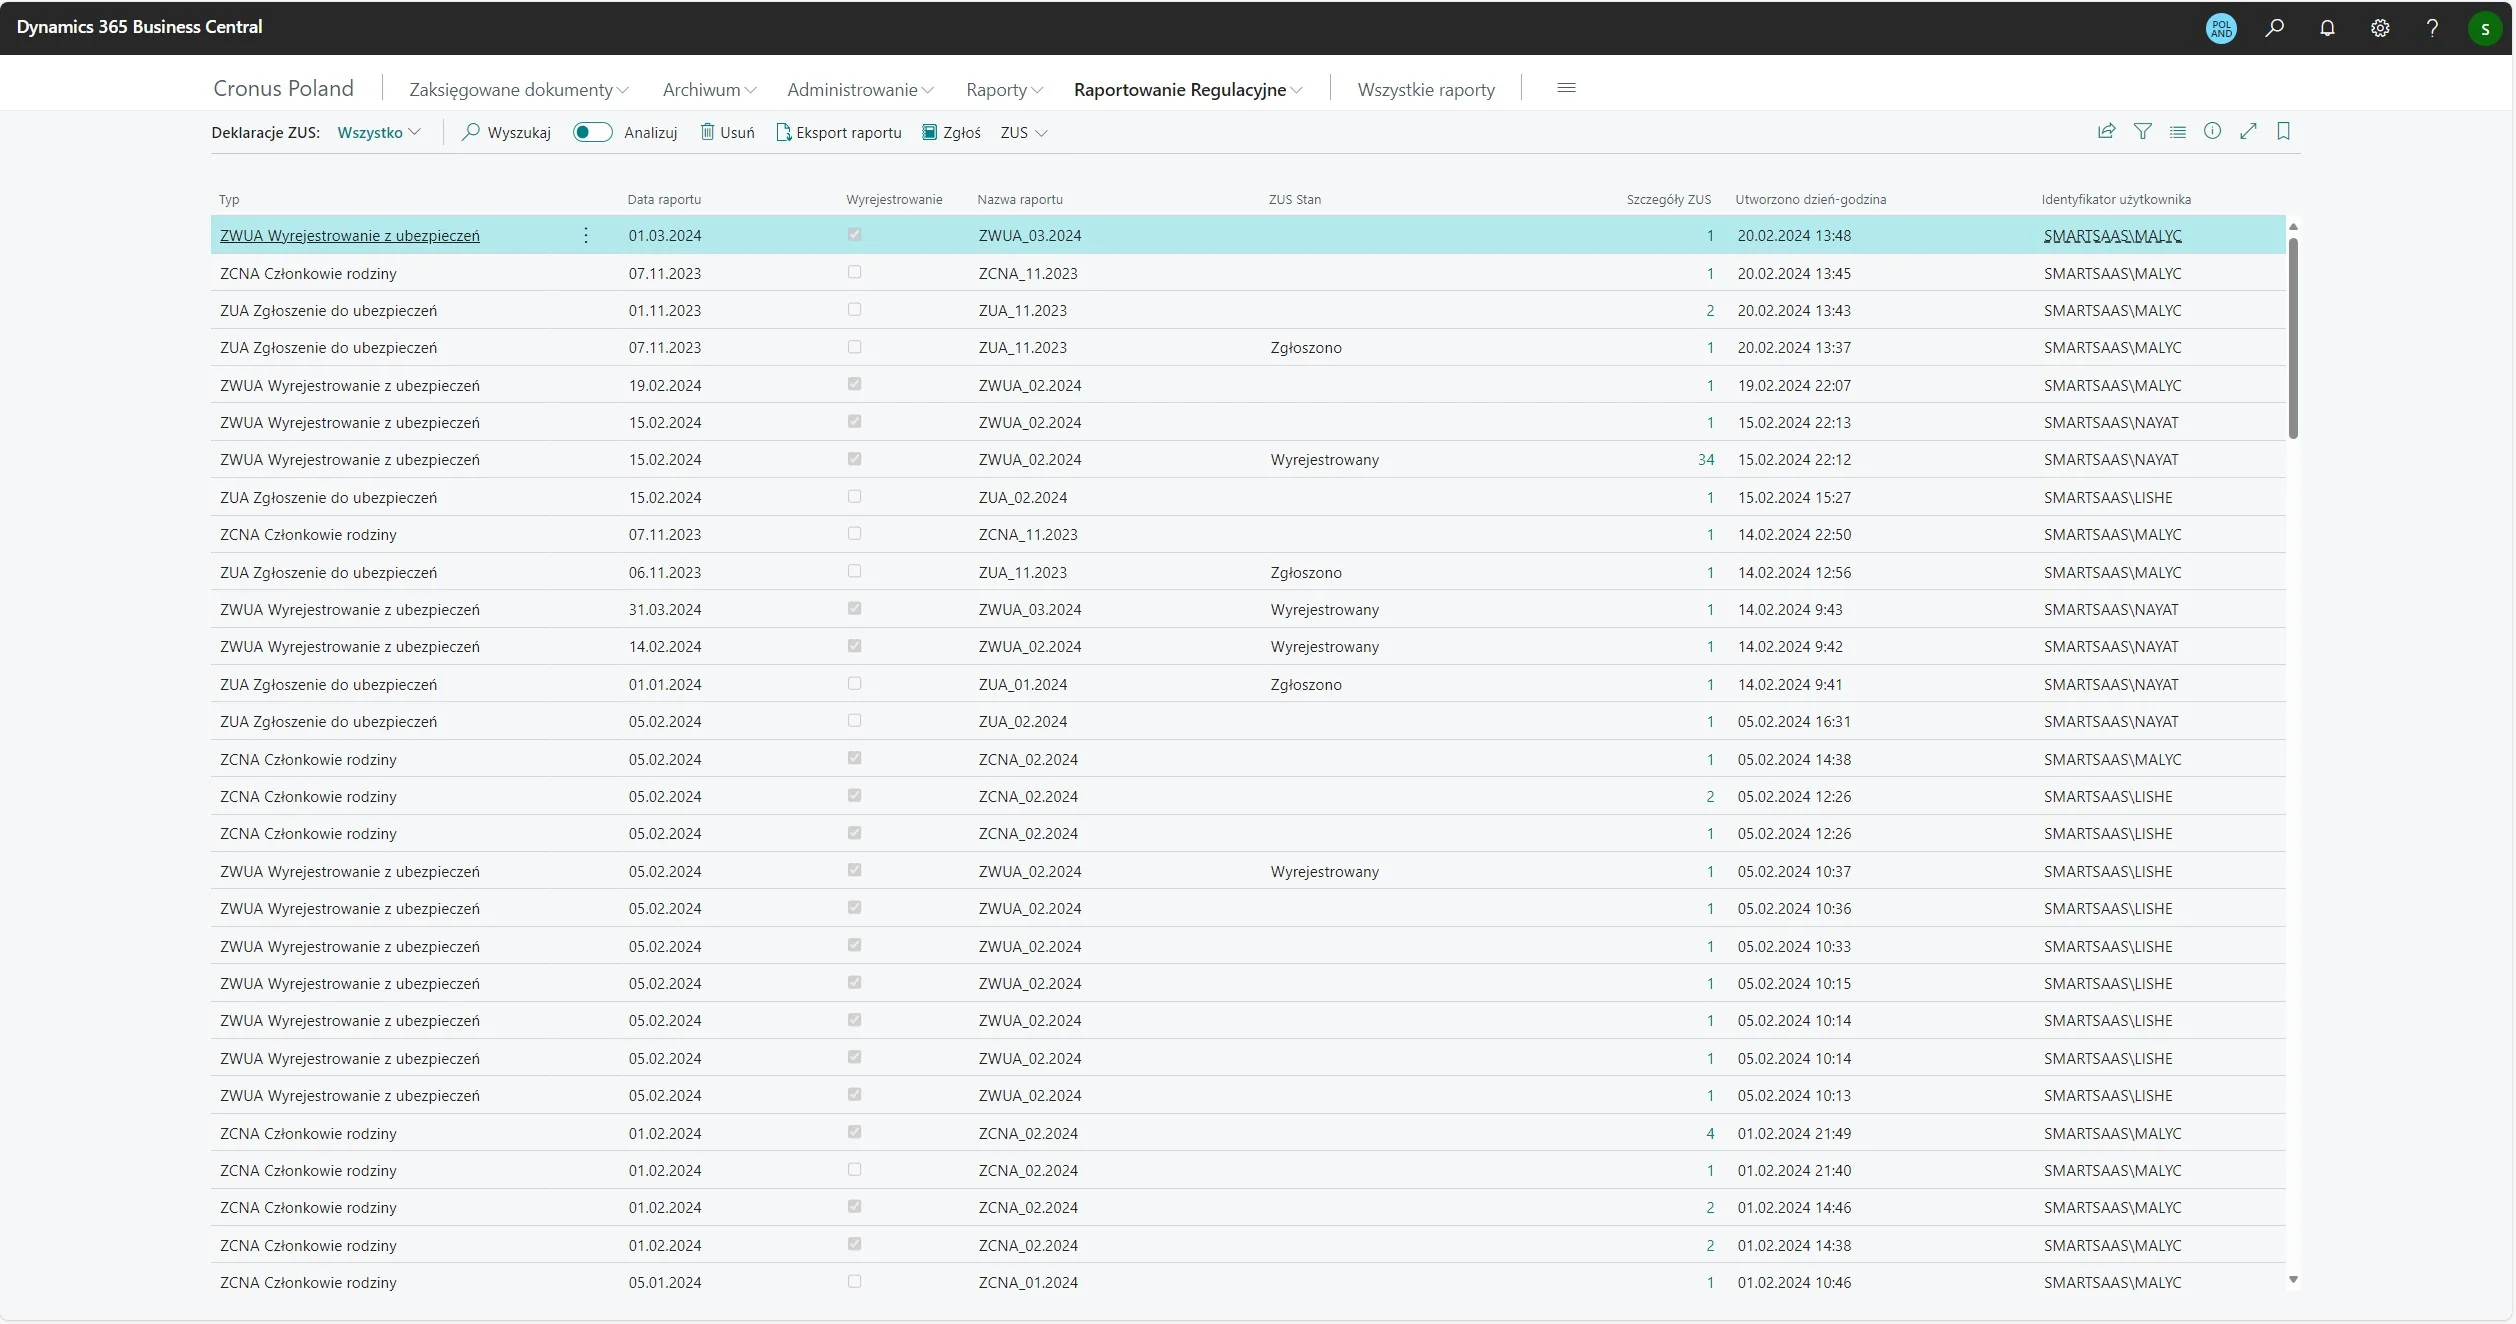Click the magnifier search icon in the top bar
The height and width of the screenshot is (1324, 2516).
(x=2275, y=28)
